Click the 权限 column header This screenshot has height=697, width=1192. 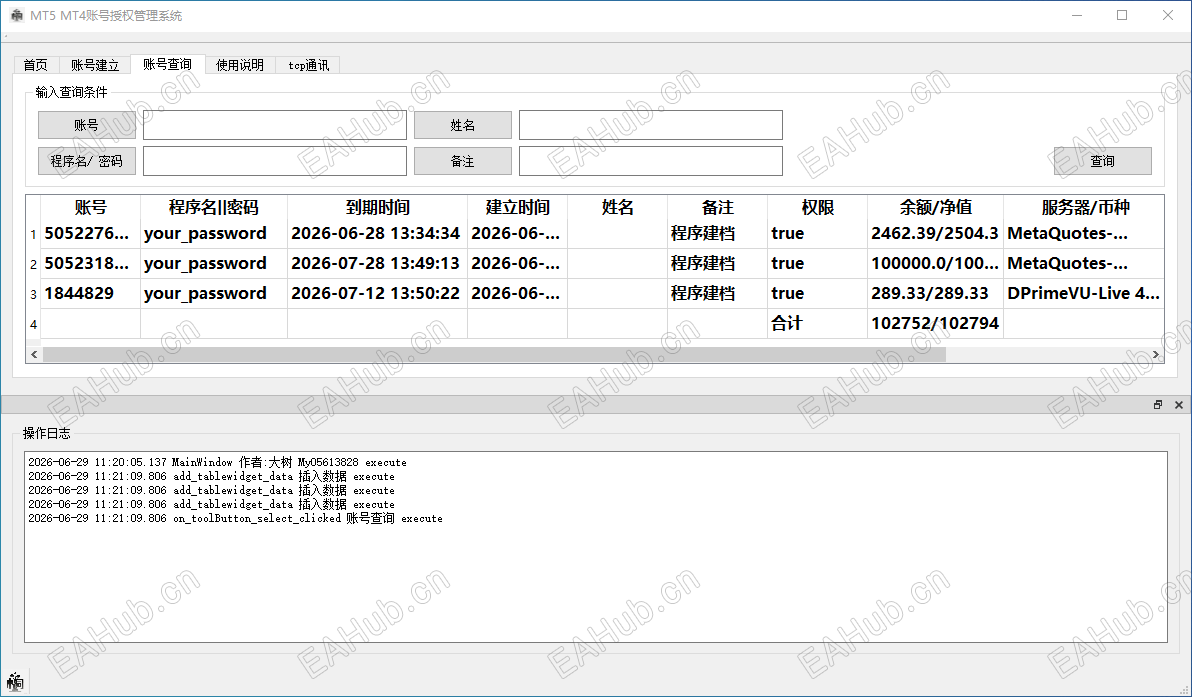[x=817, y=208]
